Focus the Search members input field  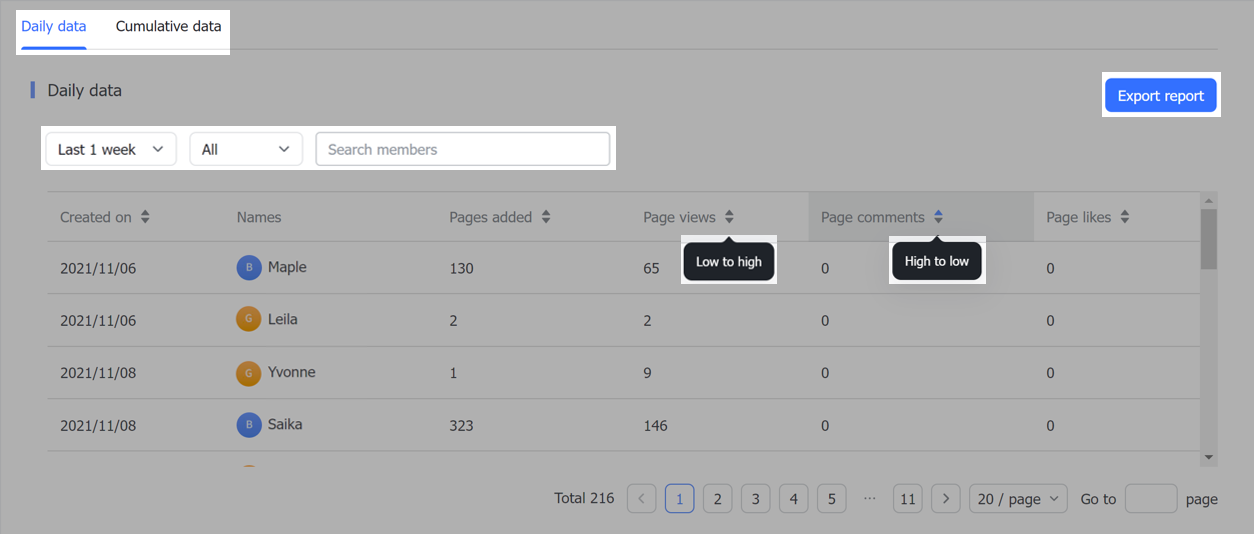tap(463, 149)
